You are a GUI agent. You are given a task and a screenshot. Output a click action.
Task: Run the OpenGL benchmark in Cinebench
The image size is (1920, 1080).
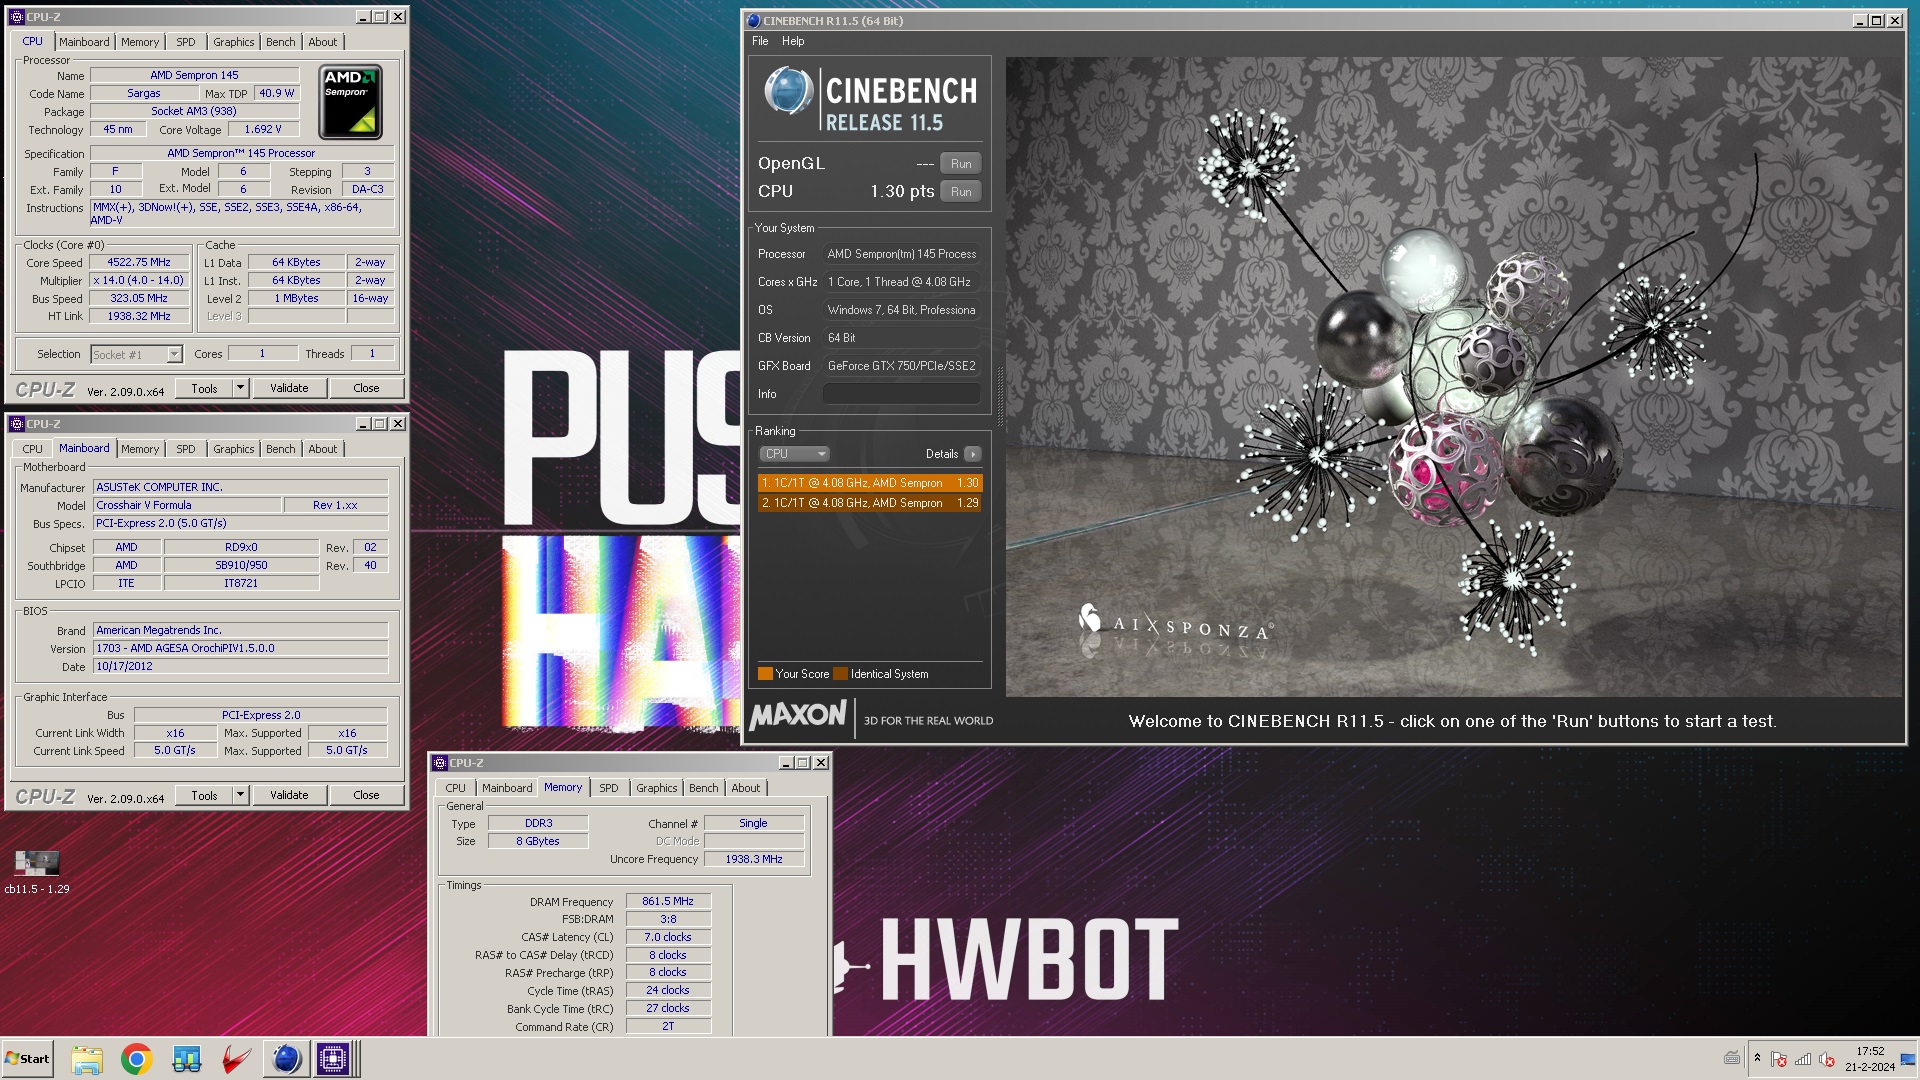961,164
